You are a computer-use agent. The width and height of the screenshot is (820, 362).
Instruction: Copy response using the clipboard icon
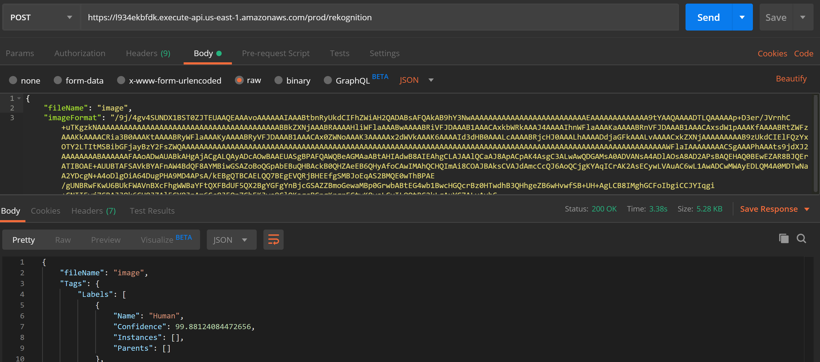tap(783, 239)
